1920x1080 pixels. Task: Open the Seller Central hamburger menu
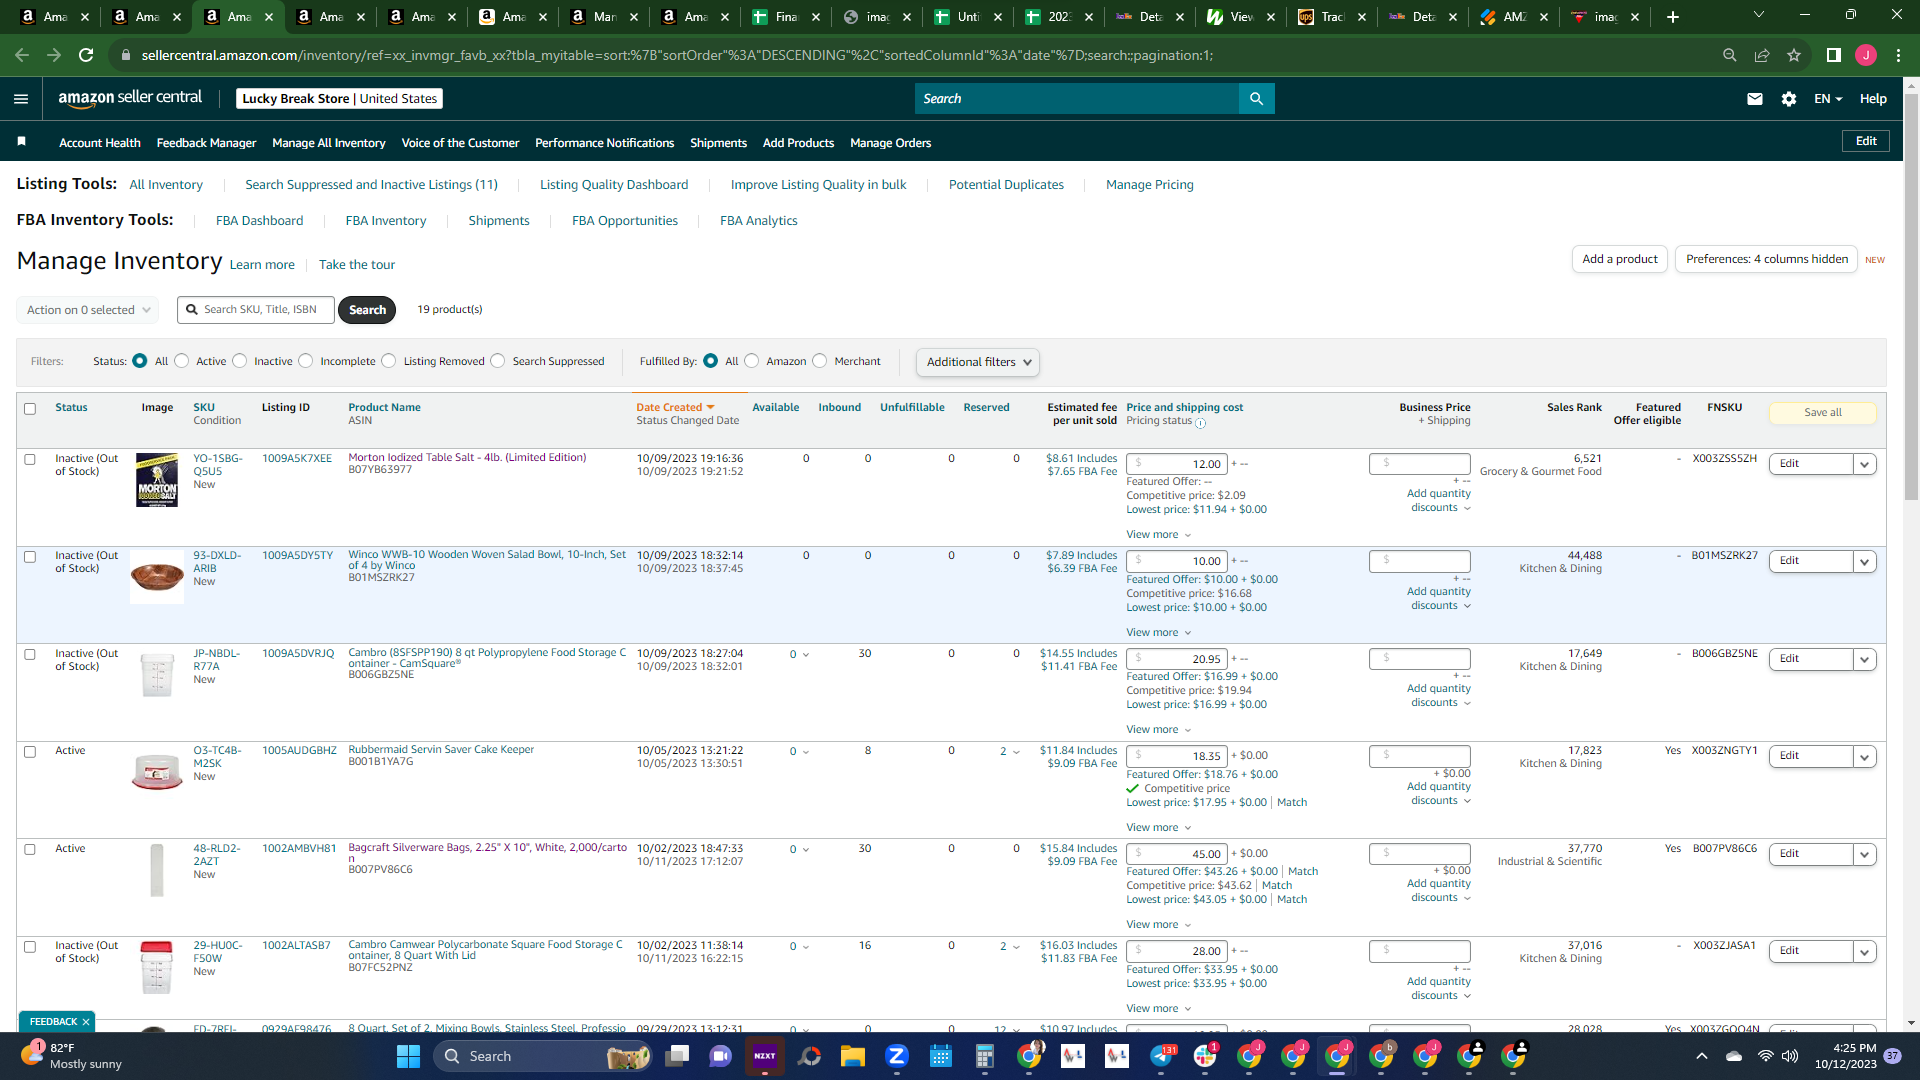pos(21,98)
